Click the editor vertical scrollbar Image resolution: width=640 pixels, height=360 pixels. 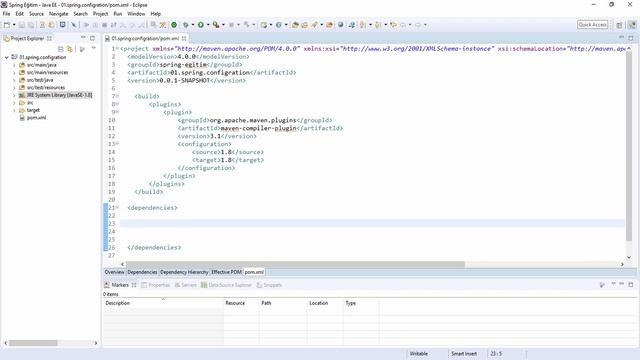629,145
